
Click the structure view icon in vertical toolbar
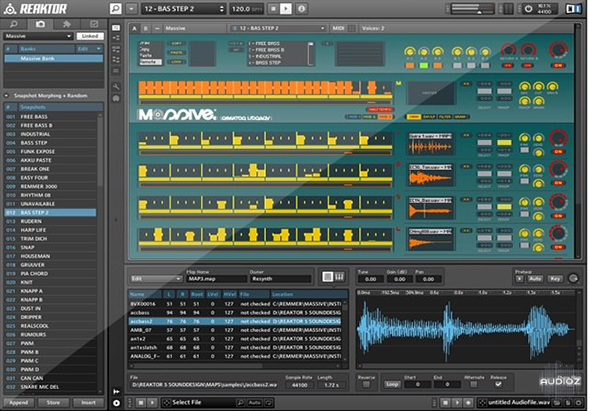pos(116,38)
